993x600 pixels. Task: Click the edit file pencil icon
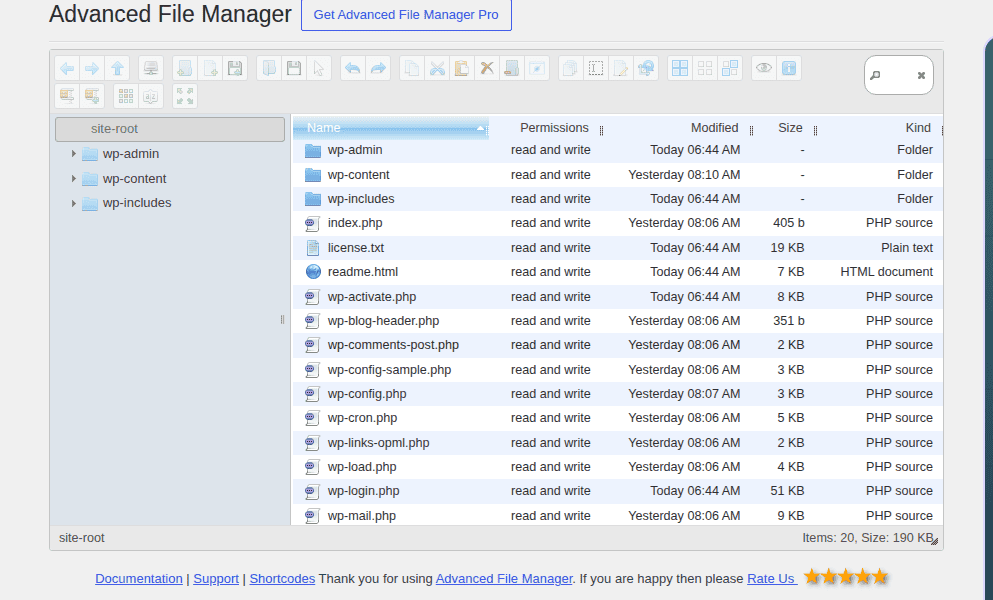point(621,68)
